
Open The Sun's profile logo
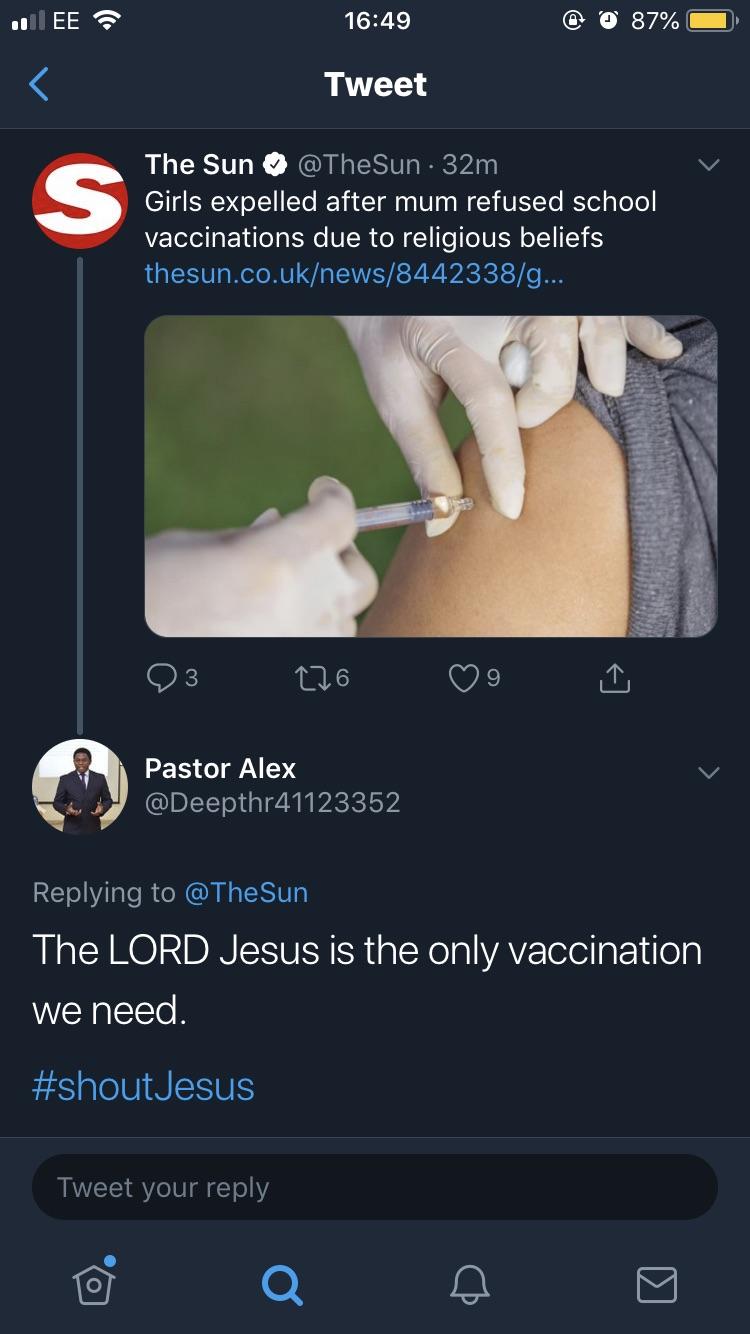pos(80,201)
